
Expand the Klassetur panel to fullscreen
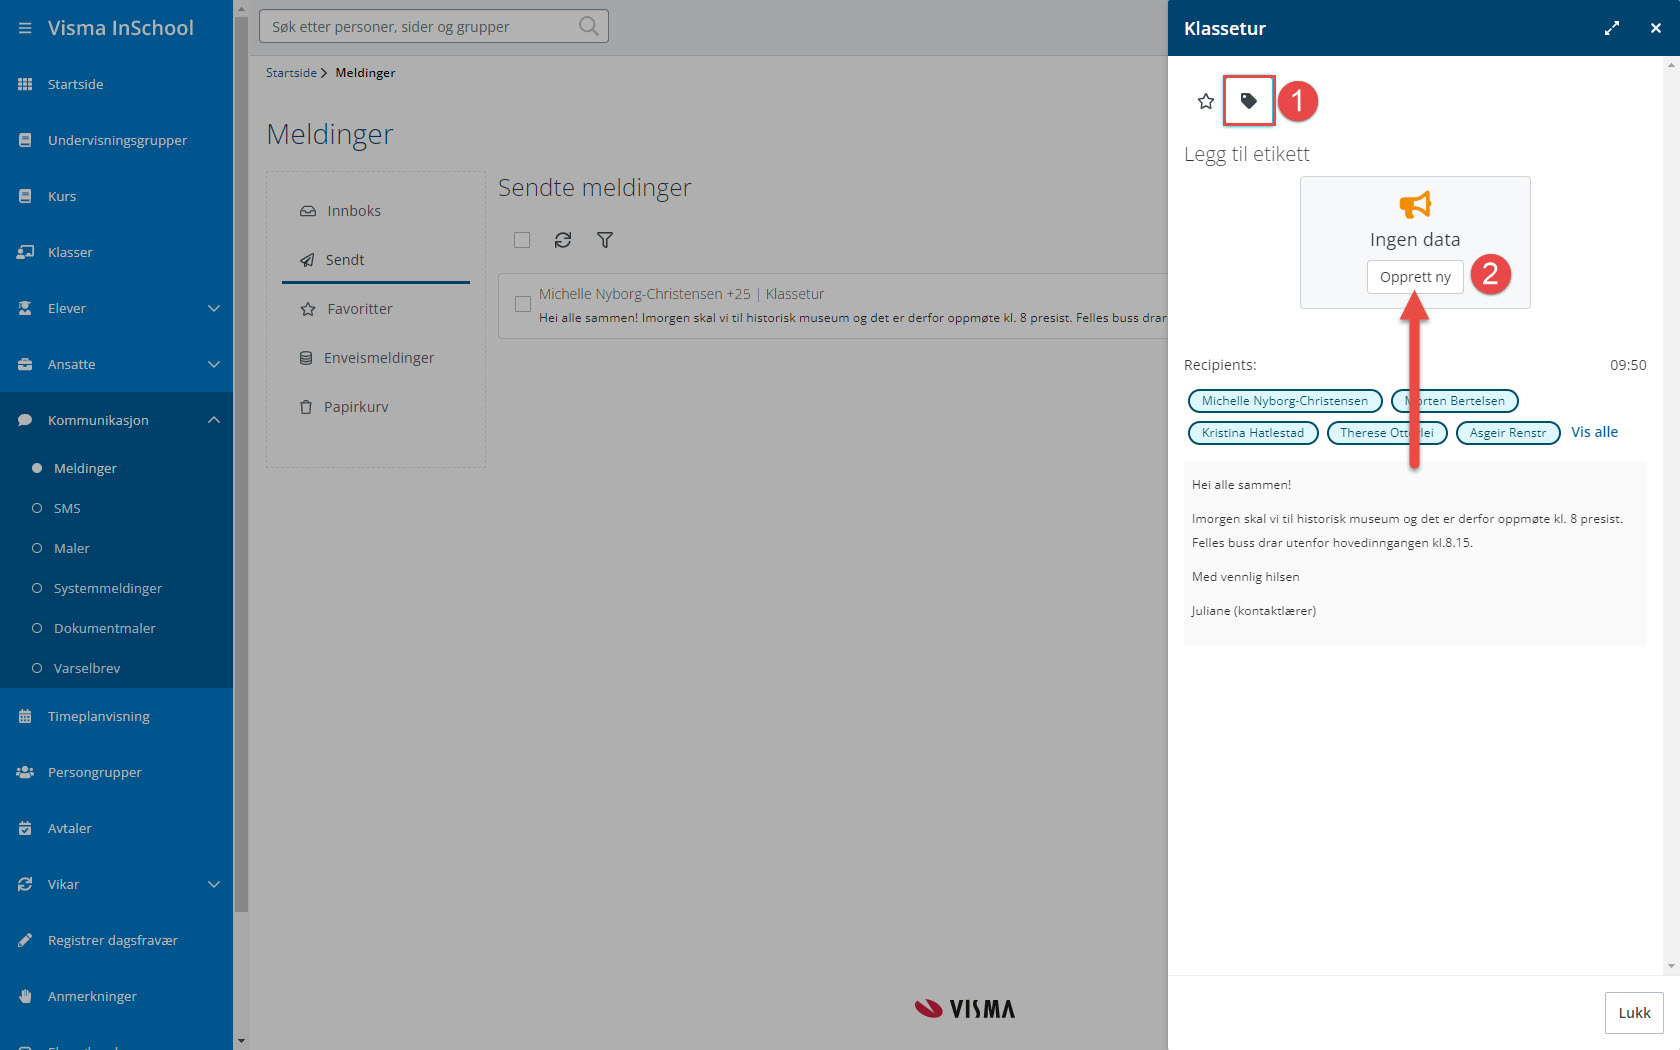click(x=1611, y=28)
